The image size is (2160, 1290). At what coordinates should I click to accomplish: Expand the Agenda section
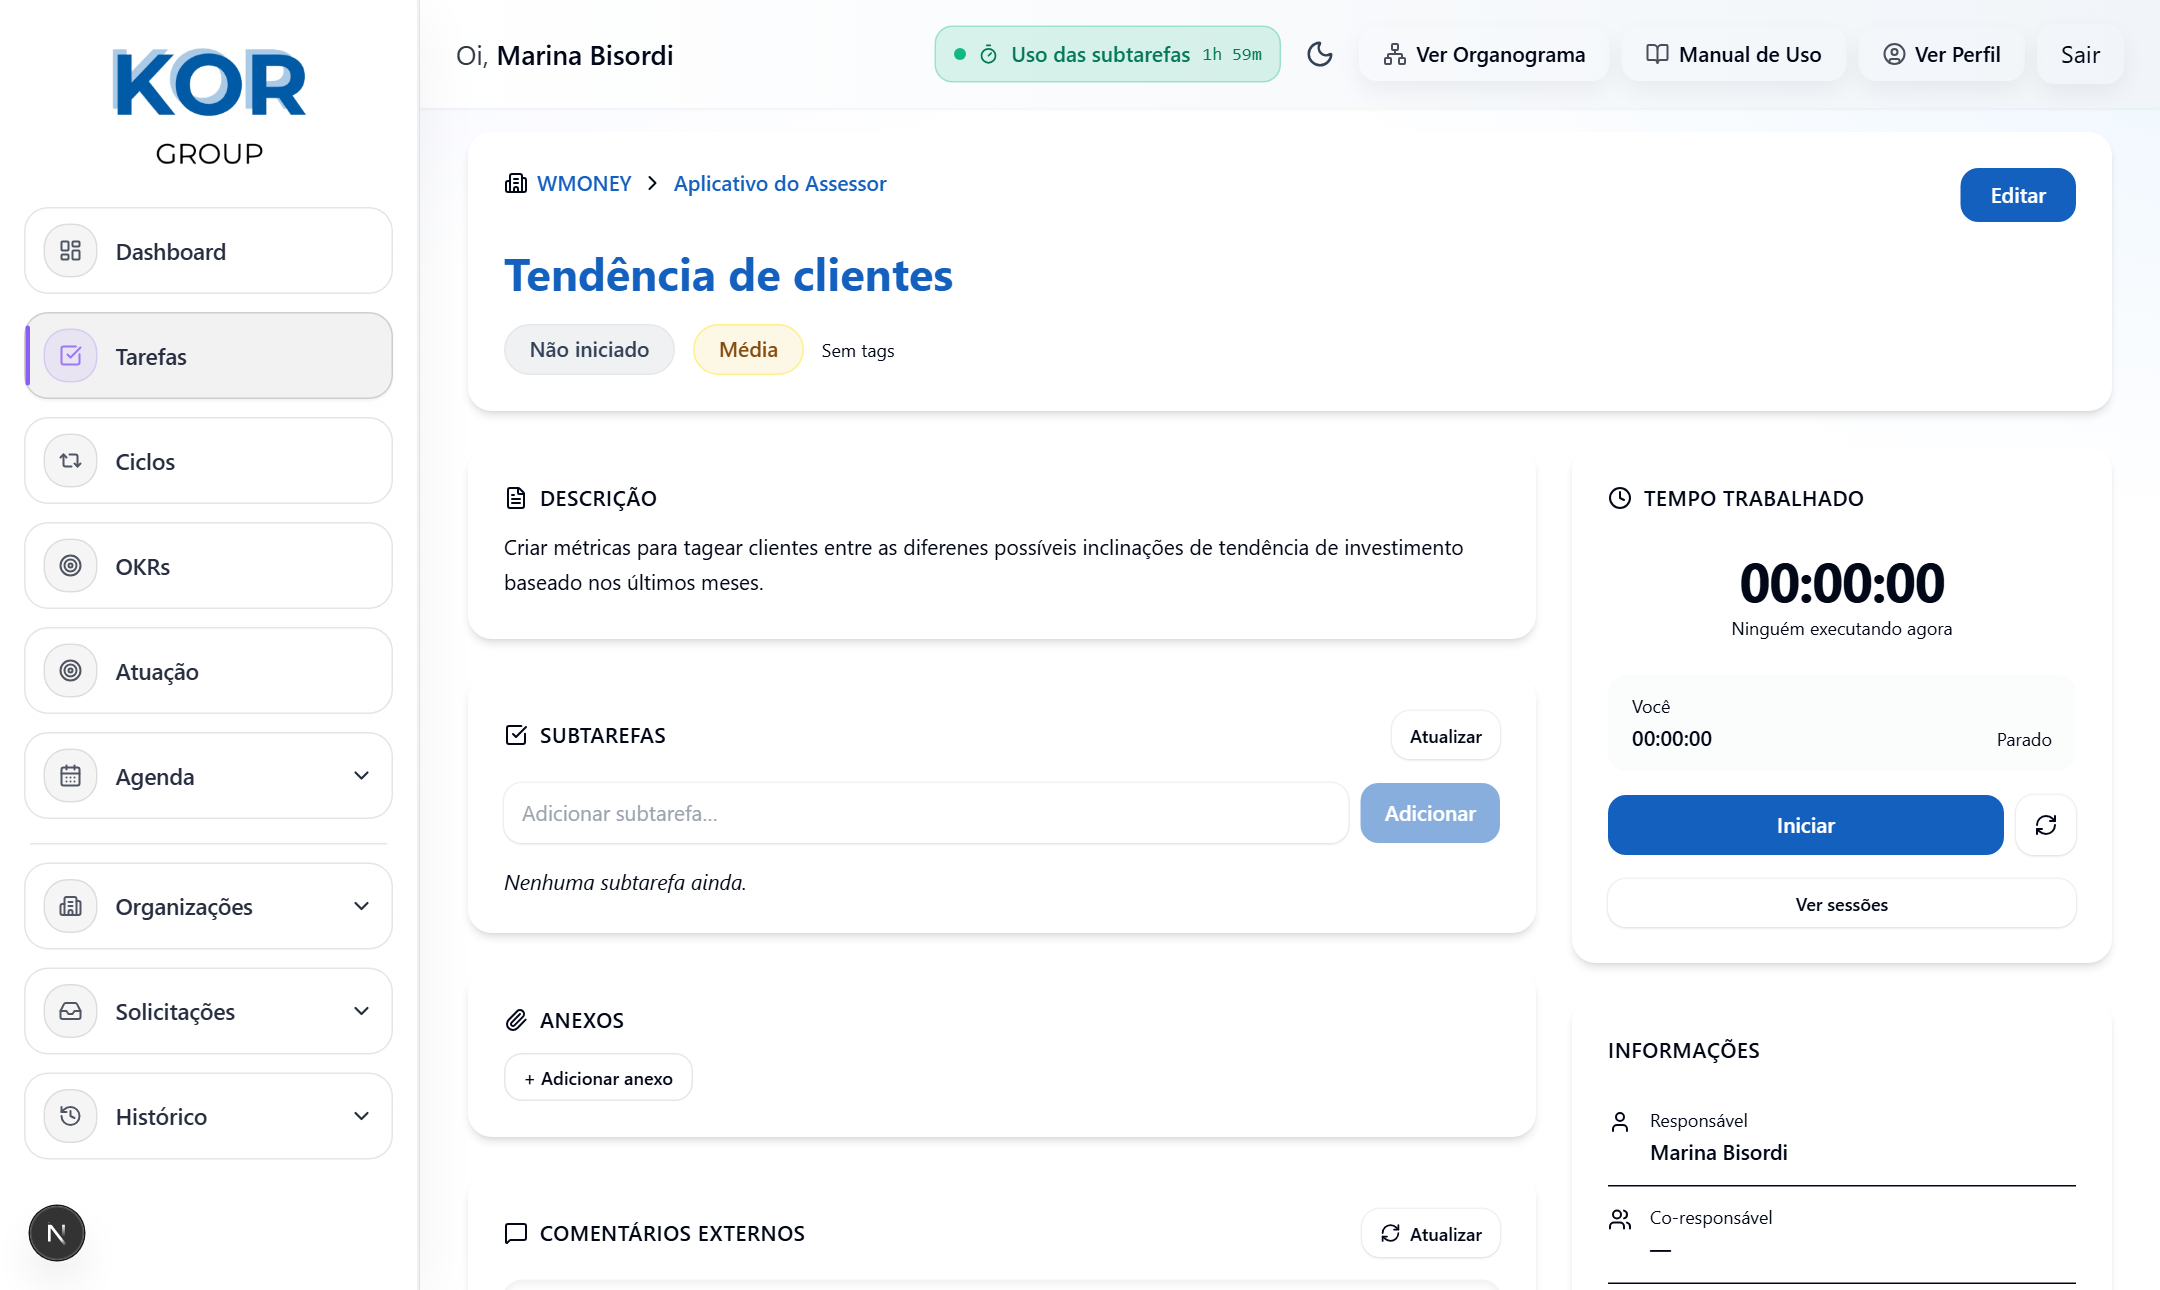click(361, 775)
